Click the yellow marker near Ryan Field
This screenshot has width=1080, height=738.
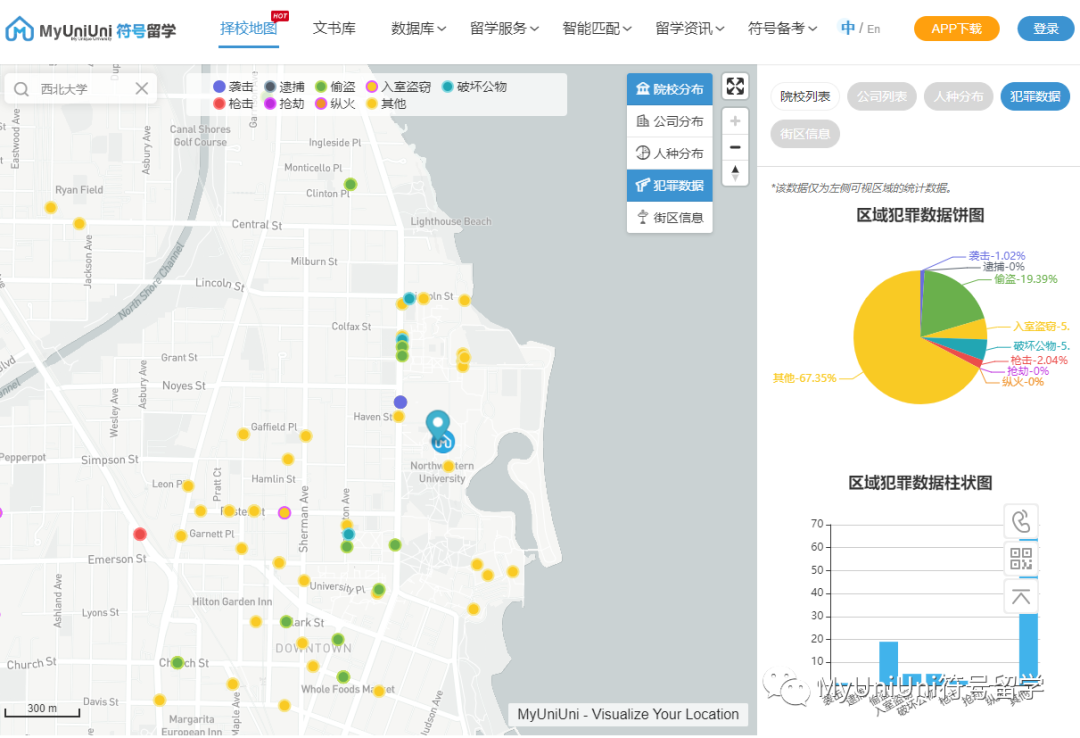pos(50,207)
